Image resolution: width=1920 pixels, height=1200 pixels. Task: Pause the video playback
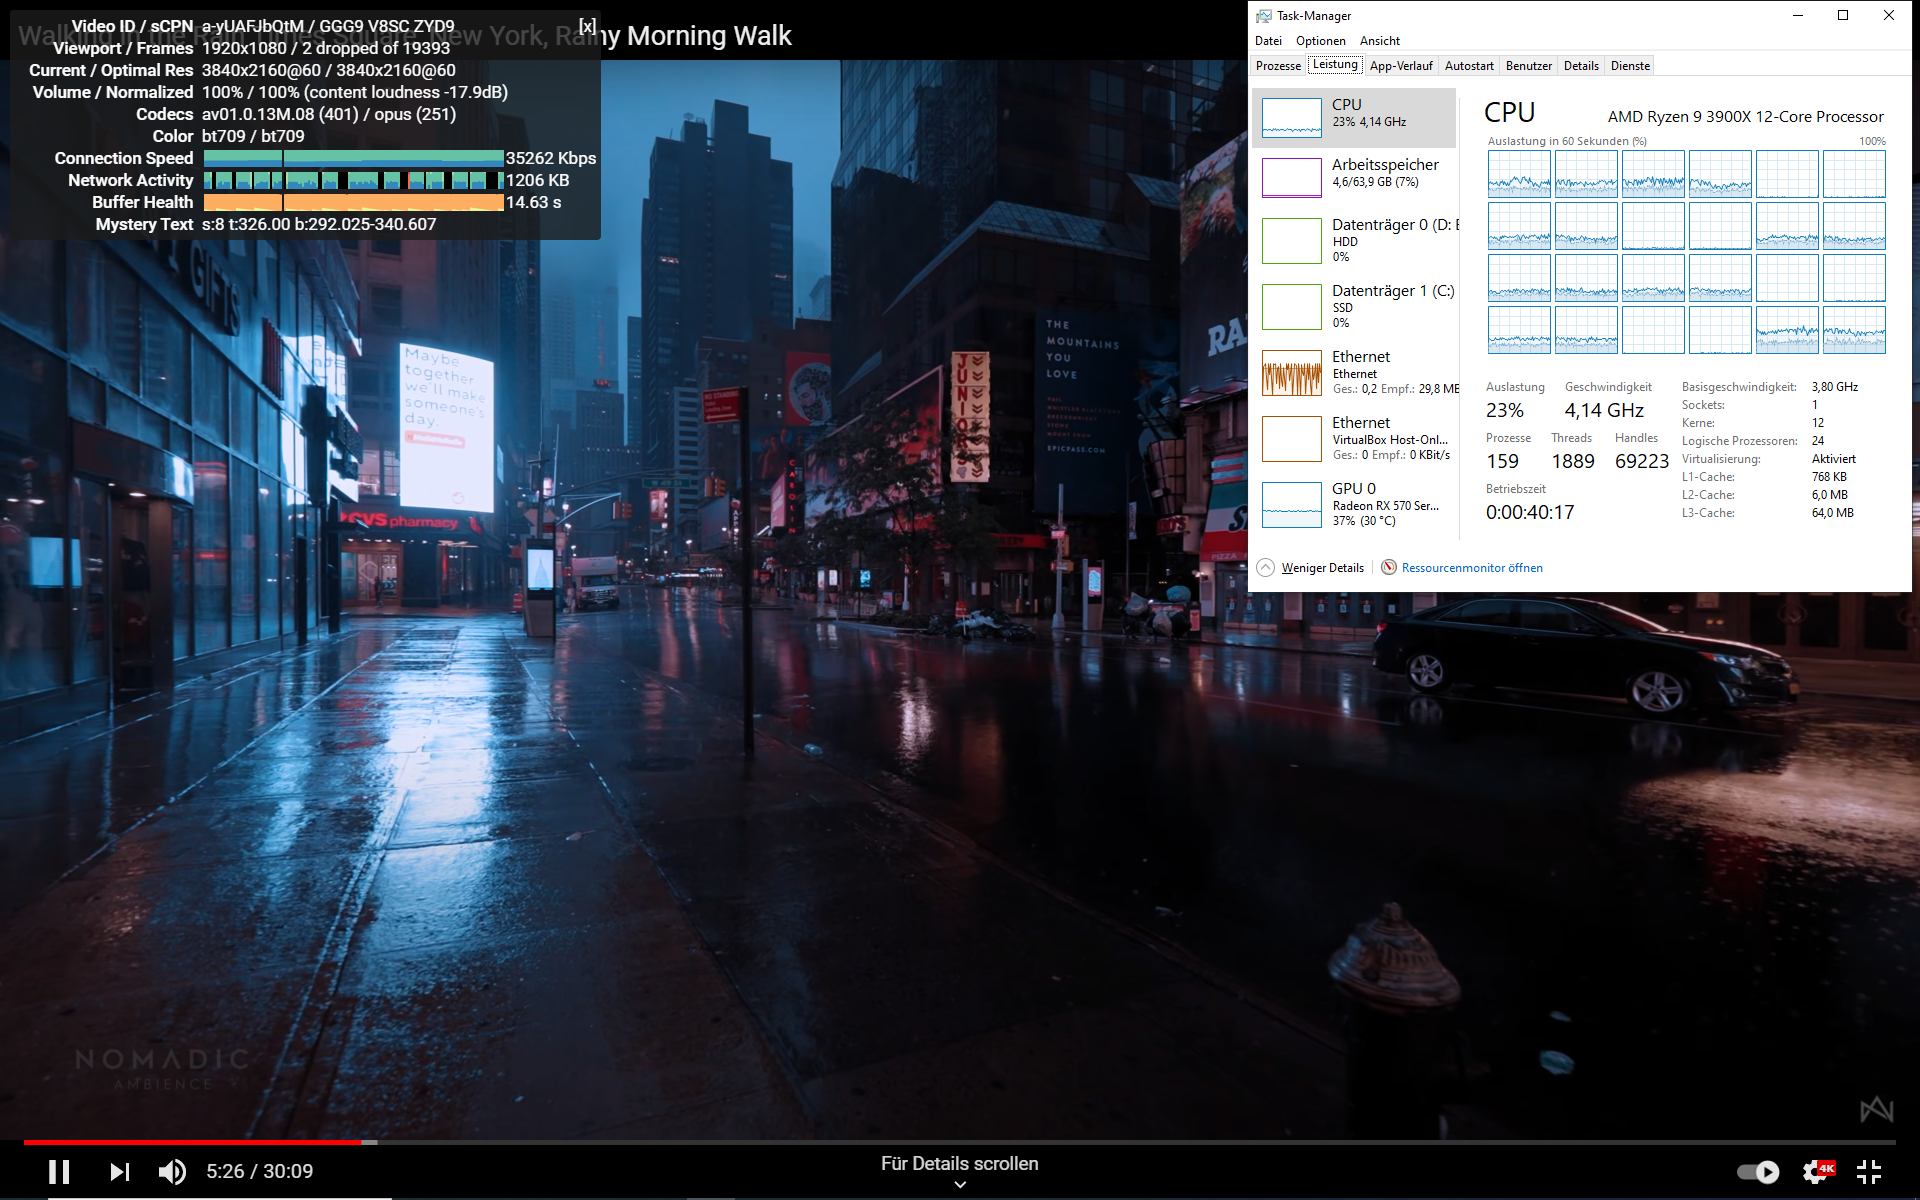coord(59,1171)
